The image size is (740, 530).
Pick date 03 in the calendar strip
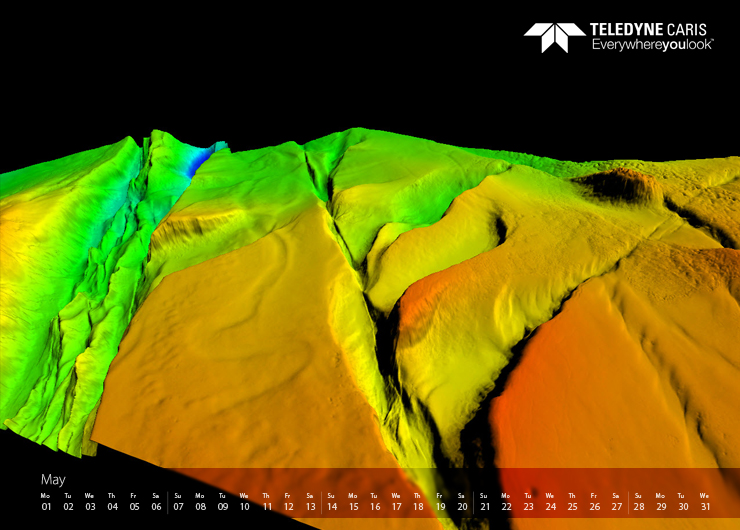point(90,507)
